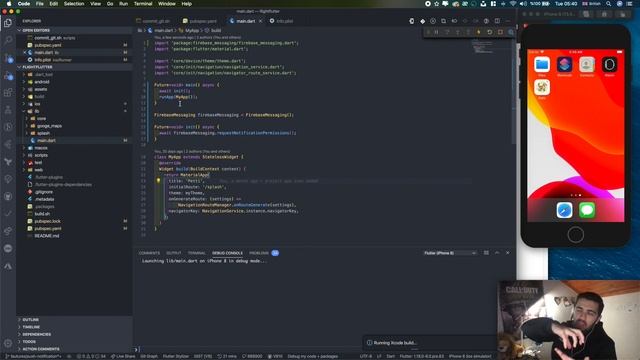Open the View menu

coord(96,4)
